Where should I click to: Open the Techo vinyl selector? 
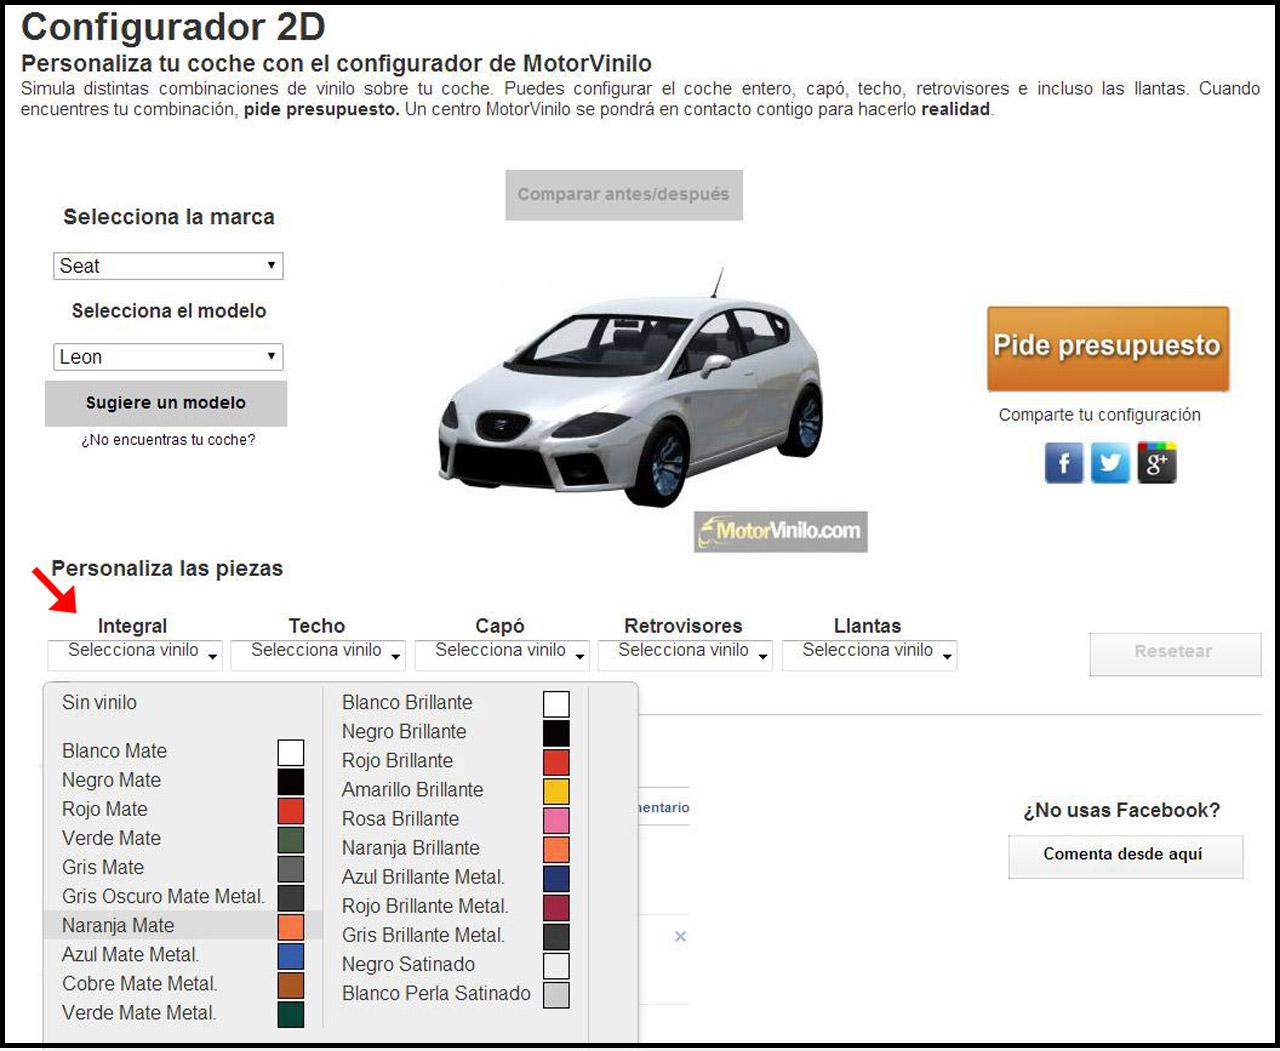click(318, 654)
